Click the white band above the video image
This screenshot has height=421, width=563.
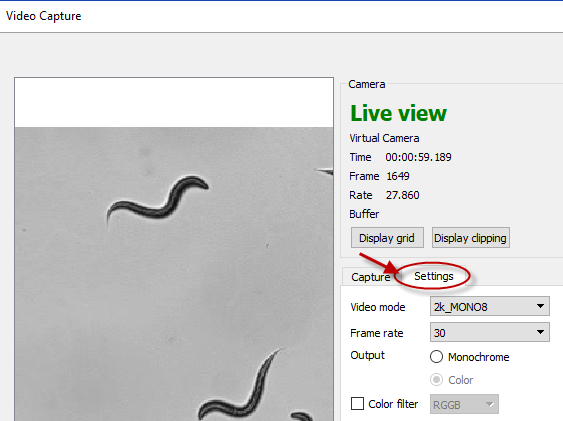coord(174,102)
